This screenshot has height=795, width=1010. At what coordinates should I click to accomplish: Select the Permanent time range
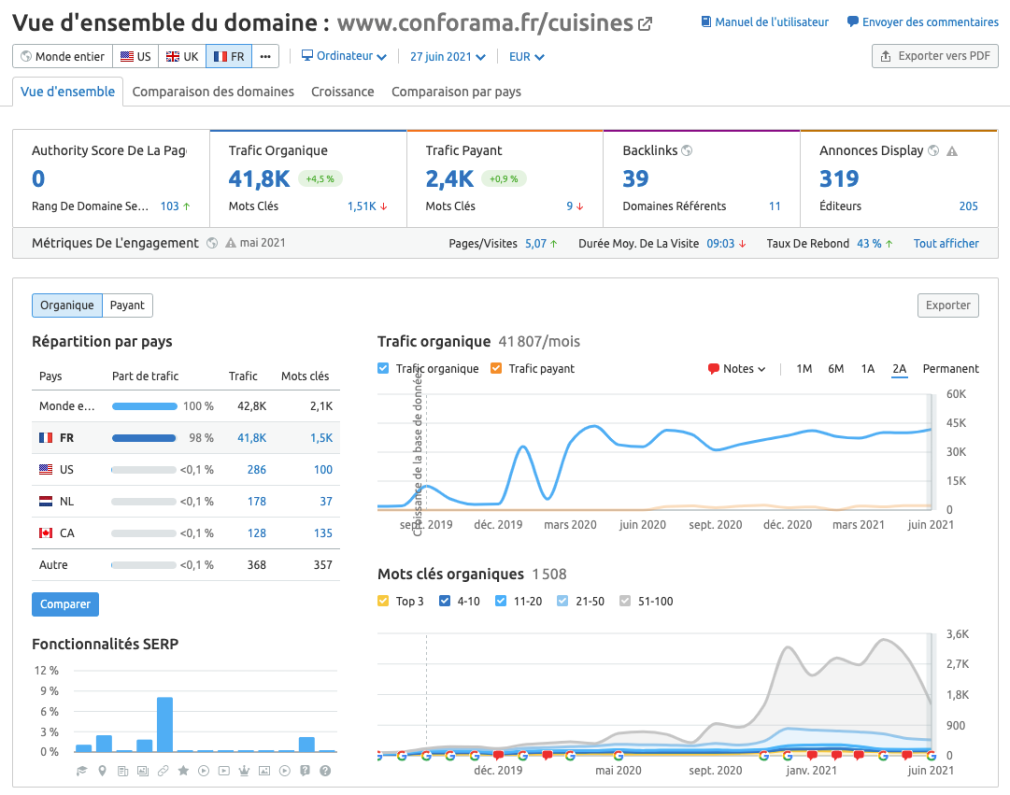pos(951,369)
